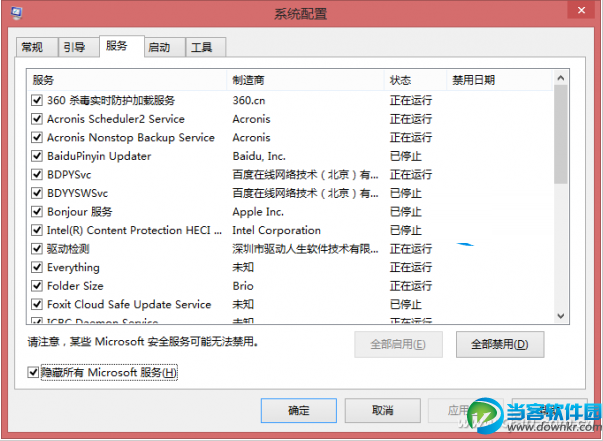Image resolution: width=603 pixels, height=441 pixels.
Task: Select the Brio manufacturer cell
Action: coord(243,286)
